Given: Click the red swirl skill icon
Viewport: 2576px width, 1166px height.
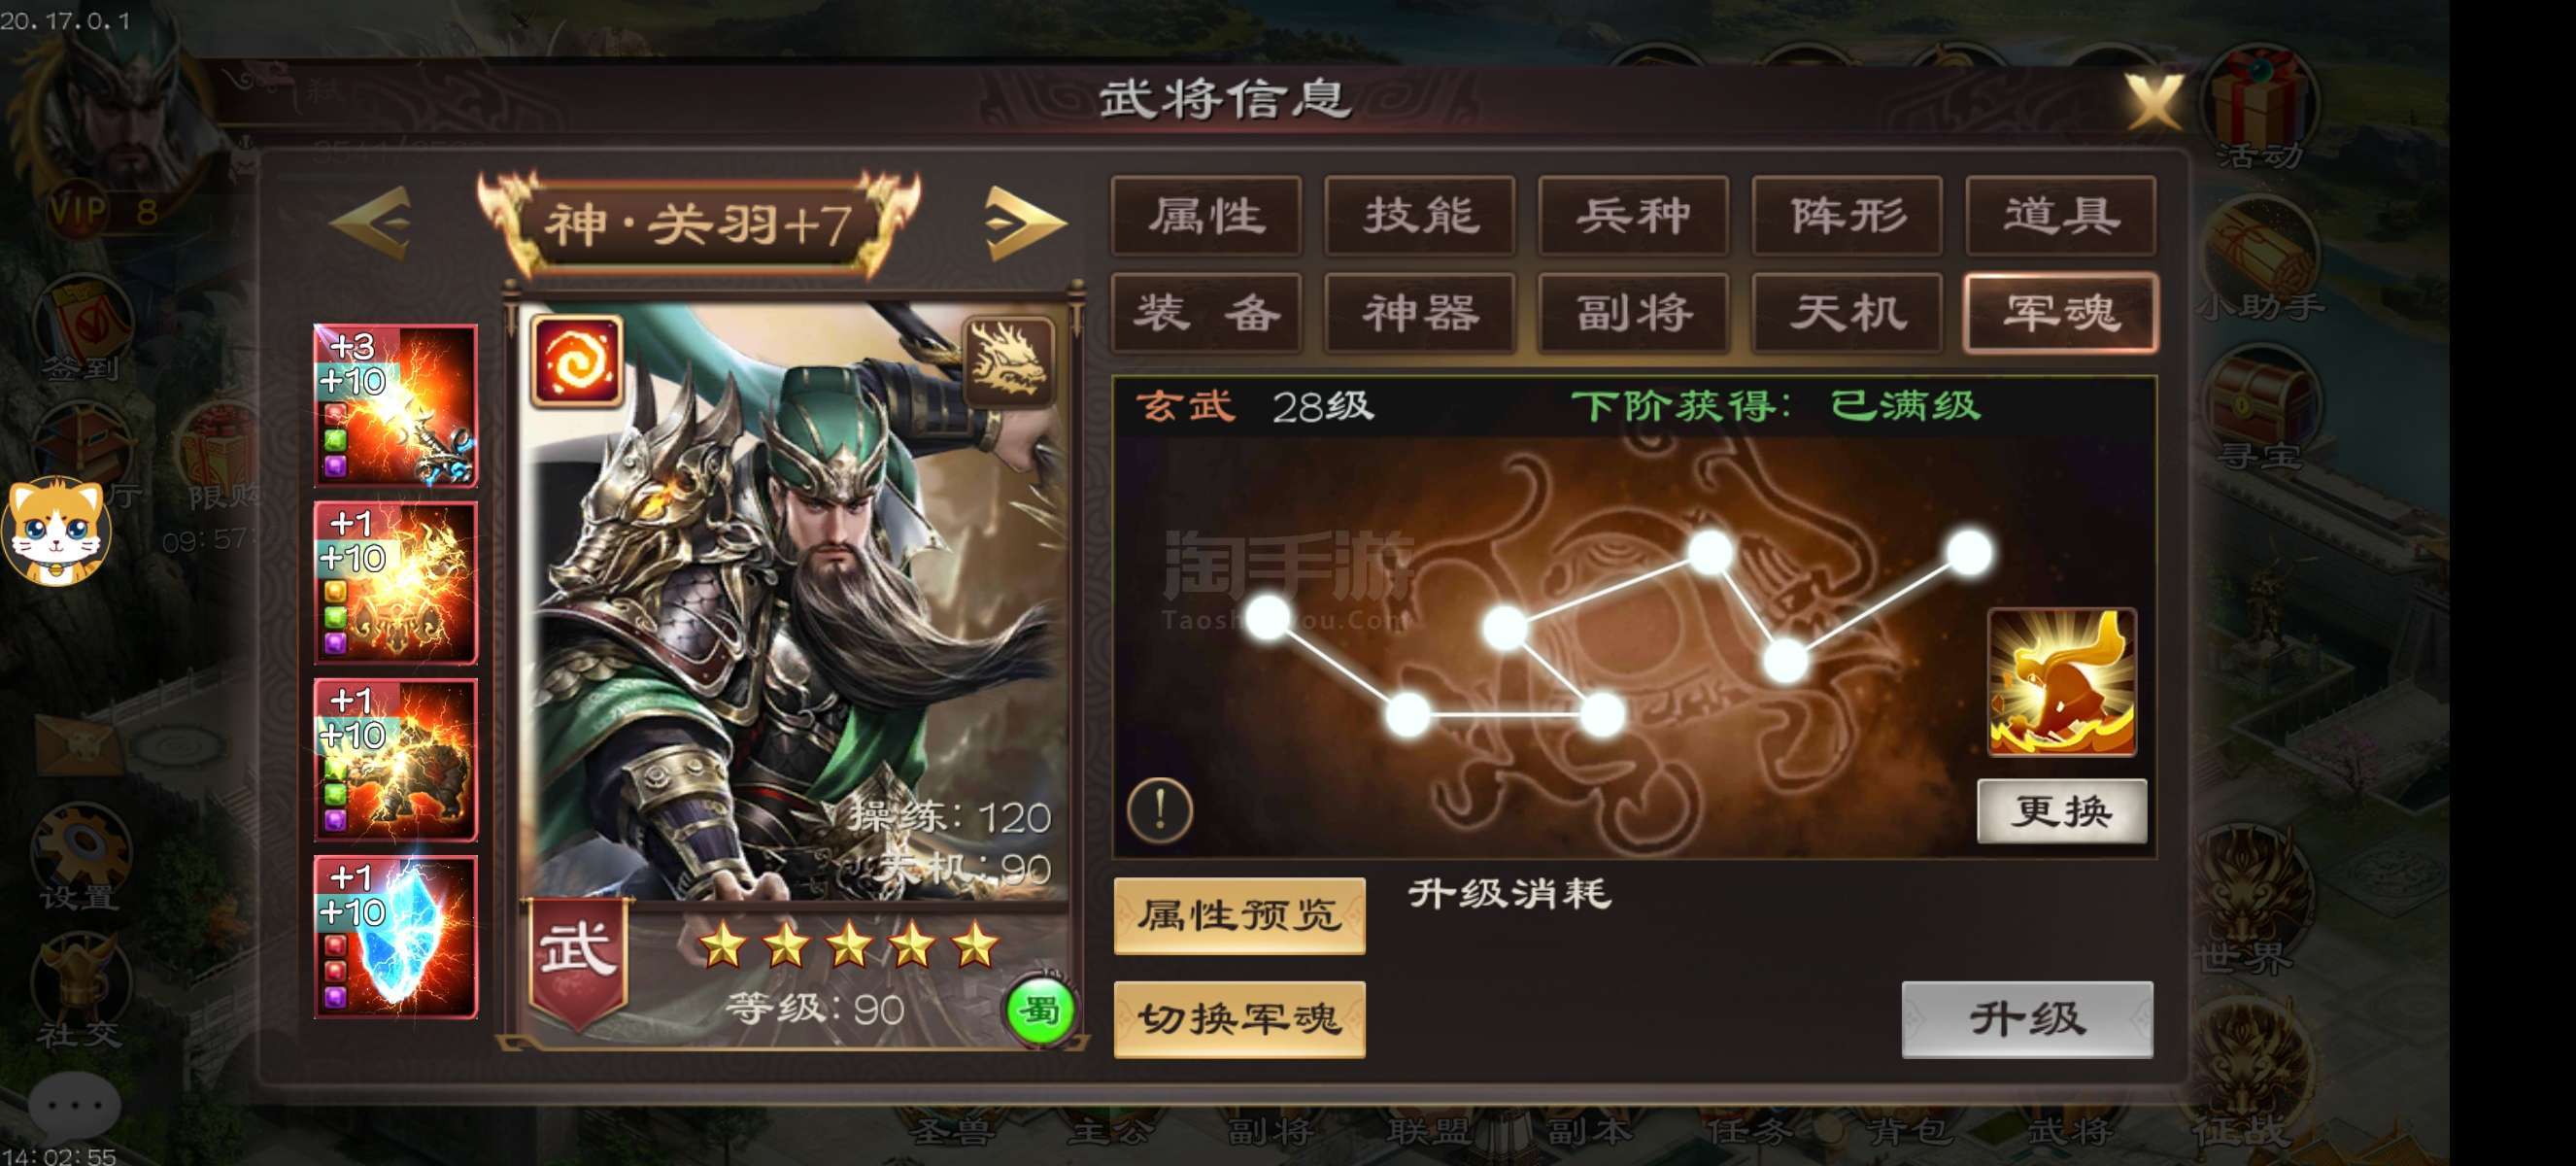Looking at the screenshot, I should pyautogui.click(x=577, y=361).
